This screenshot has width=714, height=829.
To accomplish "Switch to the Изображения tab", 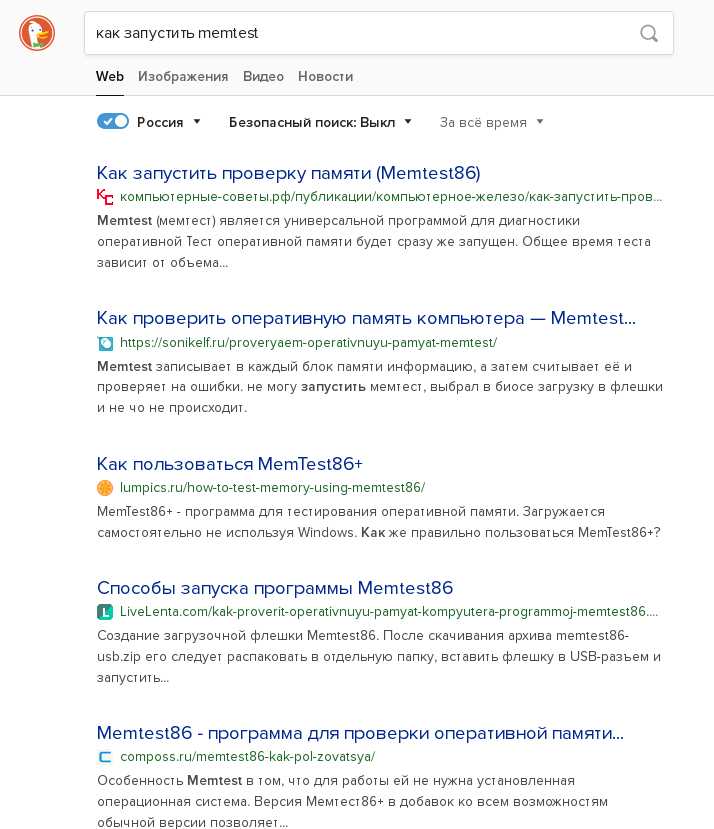I will click(183, 76).
